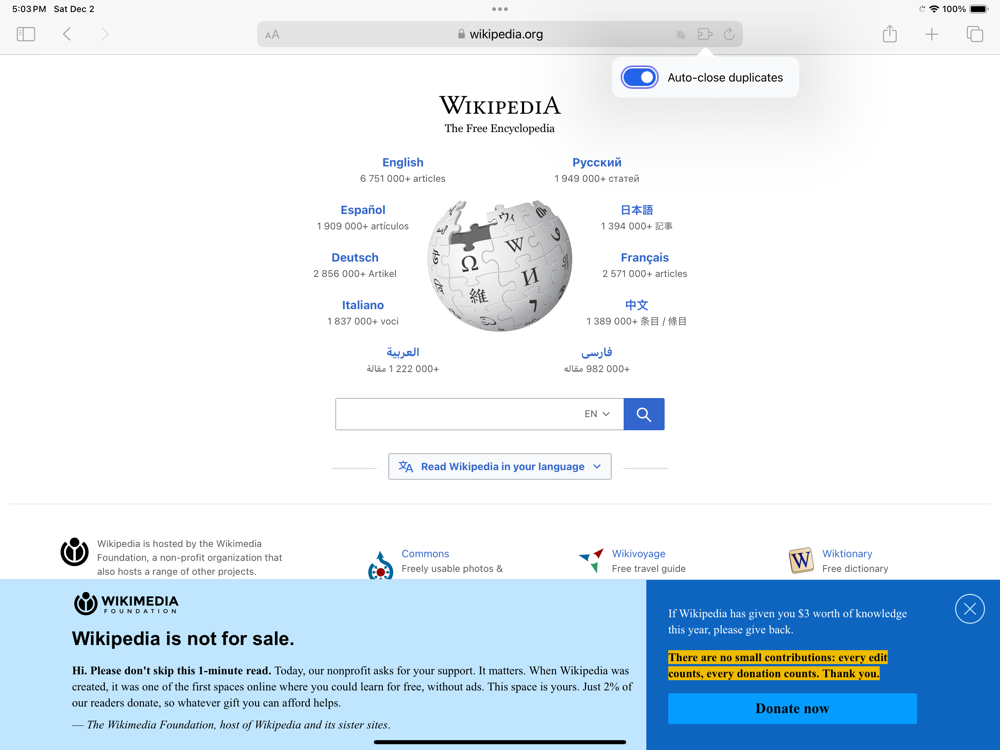Add a new tab
Screen dimensions: 1000x750
[x=932, y=34]
